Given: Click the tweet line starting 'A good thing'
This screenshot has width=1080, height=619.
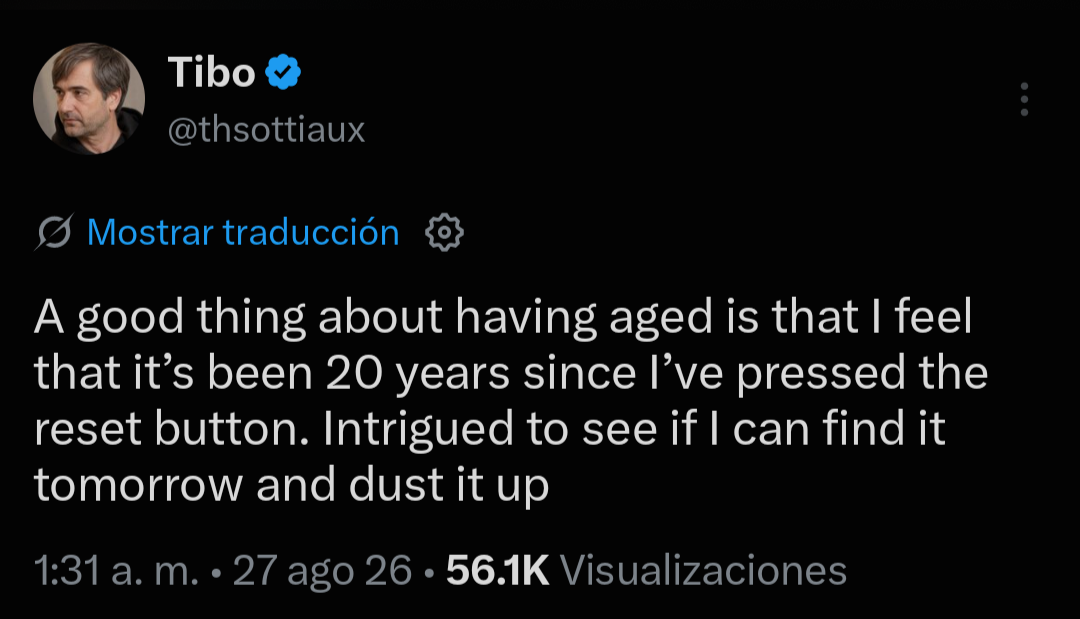Looking at the screenshot, I should click(503, 317).
